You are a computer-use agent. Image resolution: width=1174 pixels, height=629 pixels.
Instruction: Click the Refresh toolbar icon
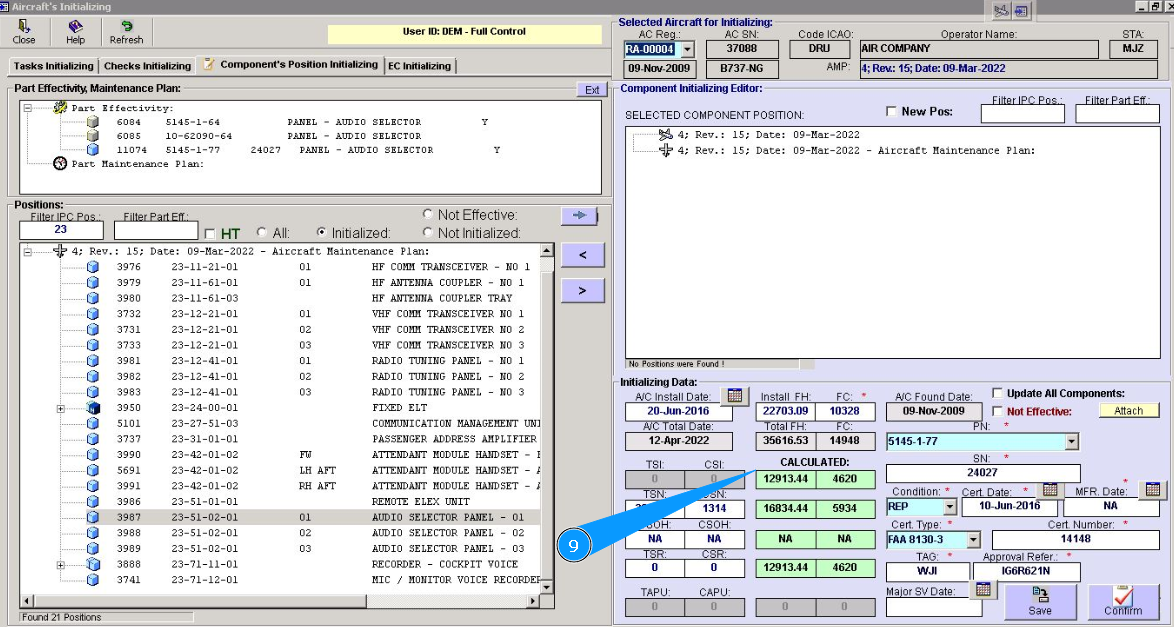click(x=126, y=32)
